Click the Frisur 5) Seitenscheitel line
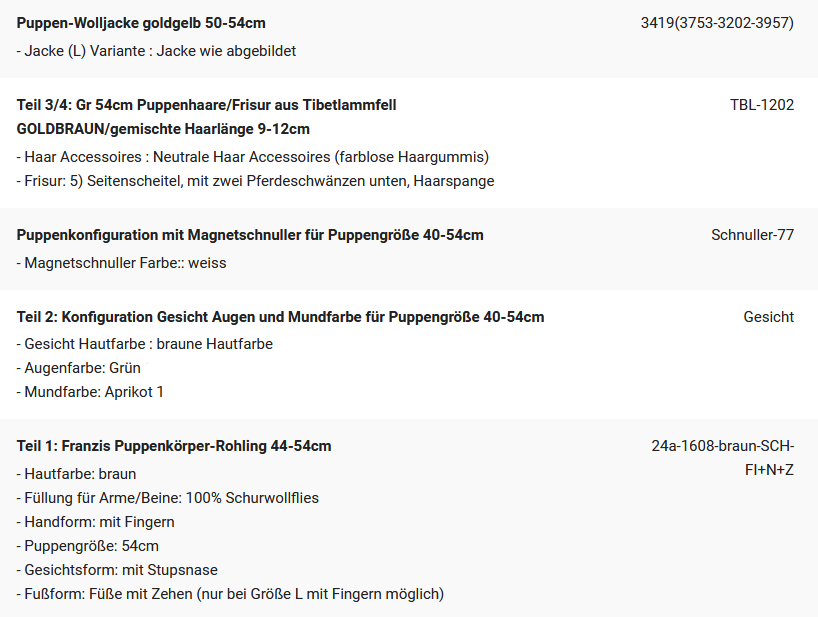The image size is (818, 617). tap(256, 181)
